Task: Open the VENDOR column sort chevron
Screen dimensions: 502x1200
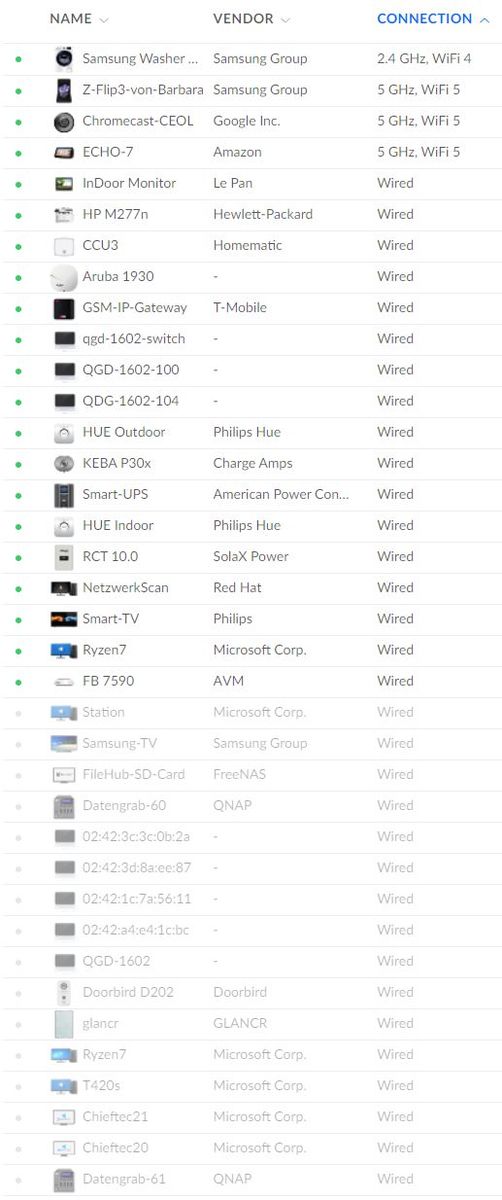Action: [285, 20]
